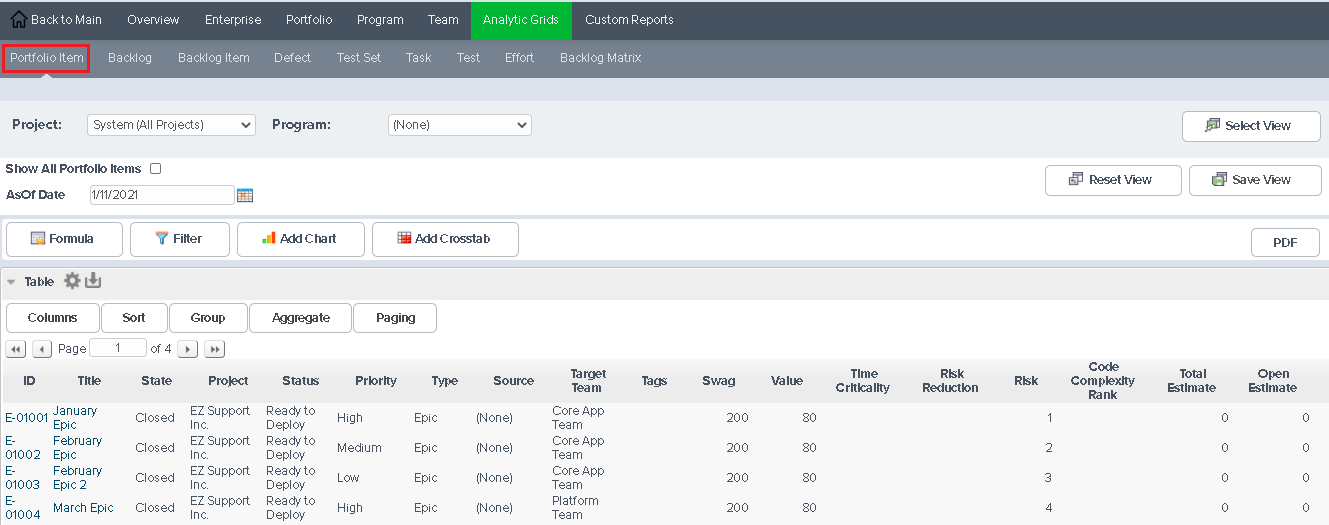Open the Enterprise menu
The image size is (1329, 525).
(x=233, y=20)
